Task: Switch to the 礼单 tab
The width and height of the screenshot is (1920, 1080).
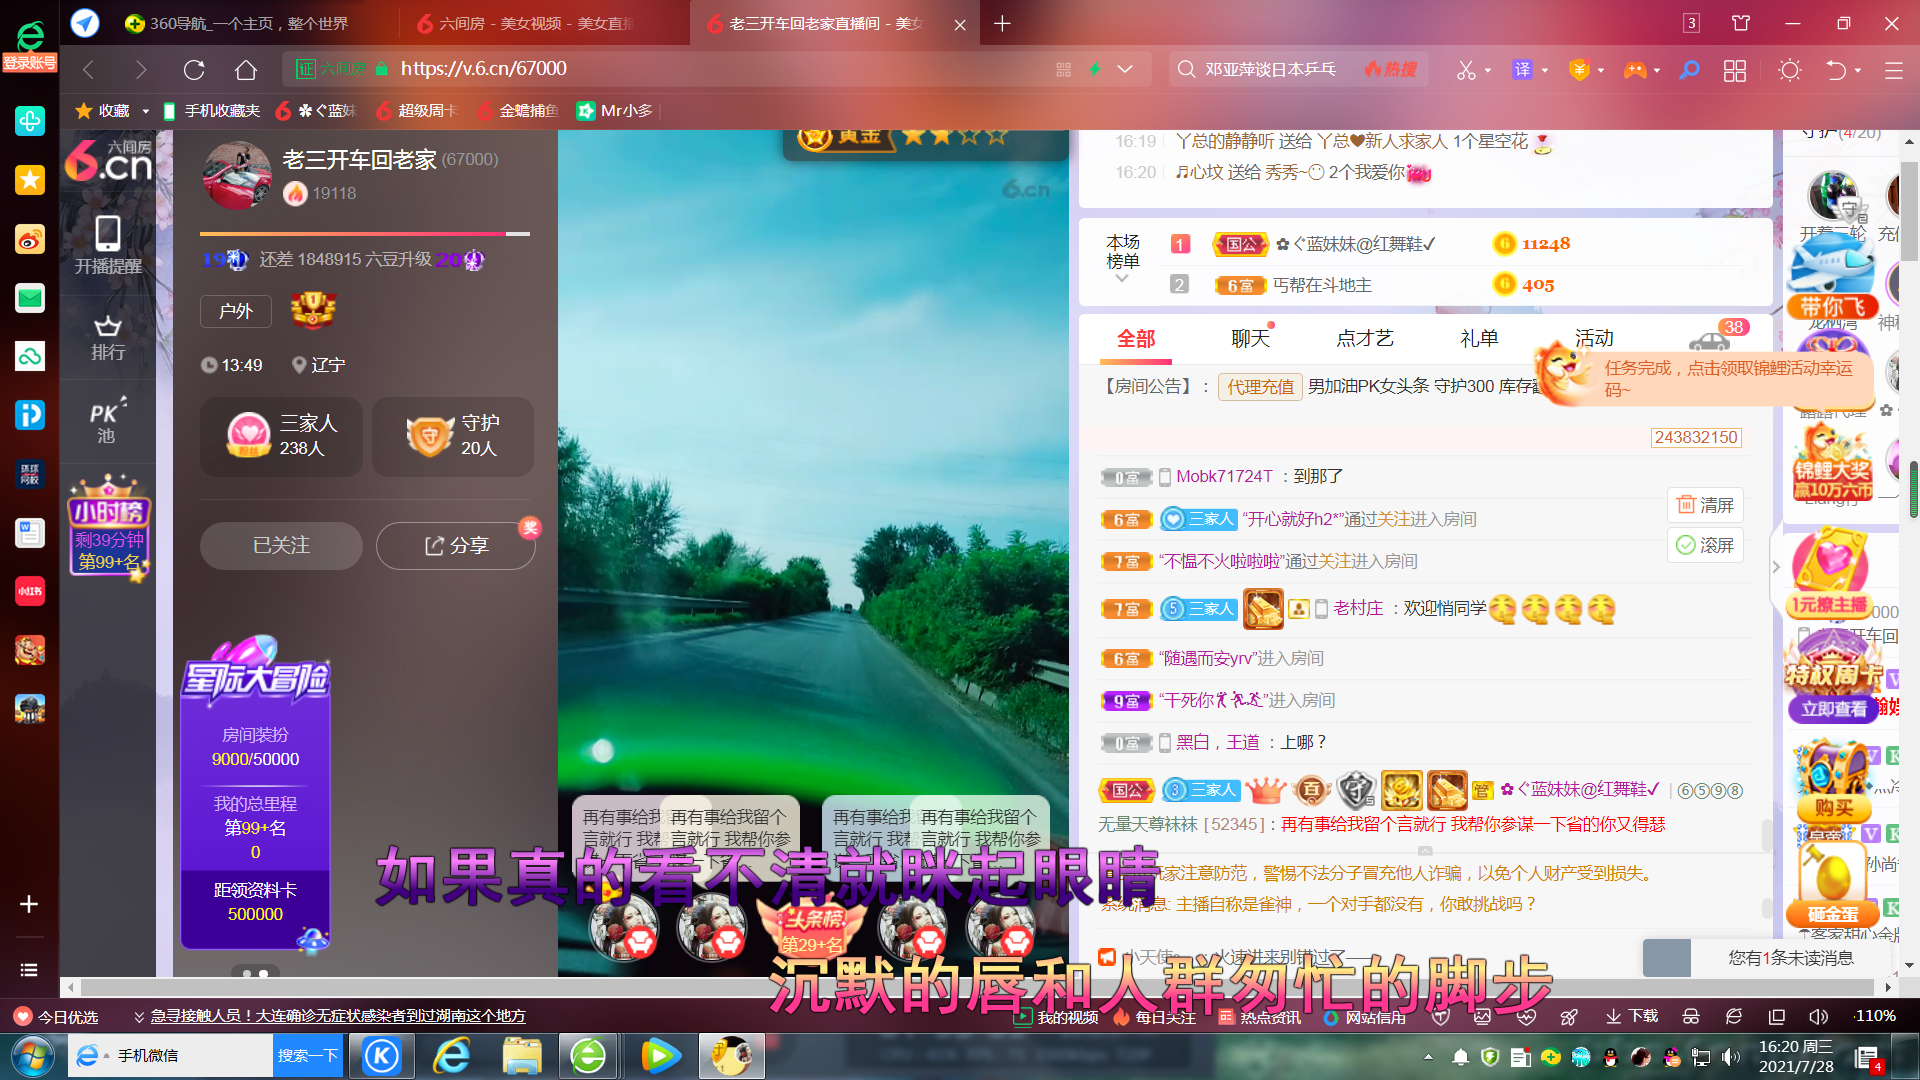Action: coord(1479,339)
